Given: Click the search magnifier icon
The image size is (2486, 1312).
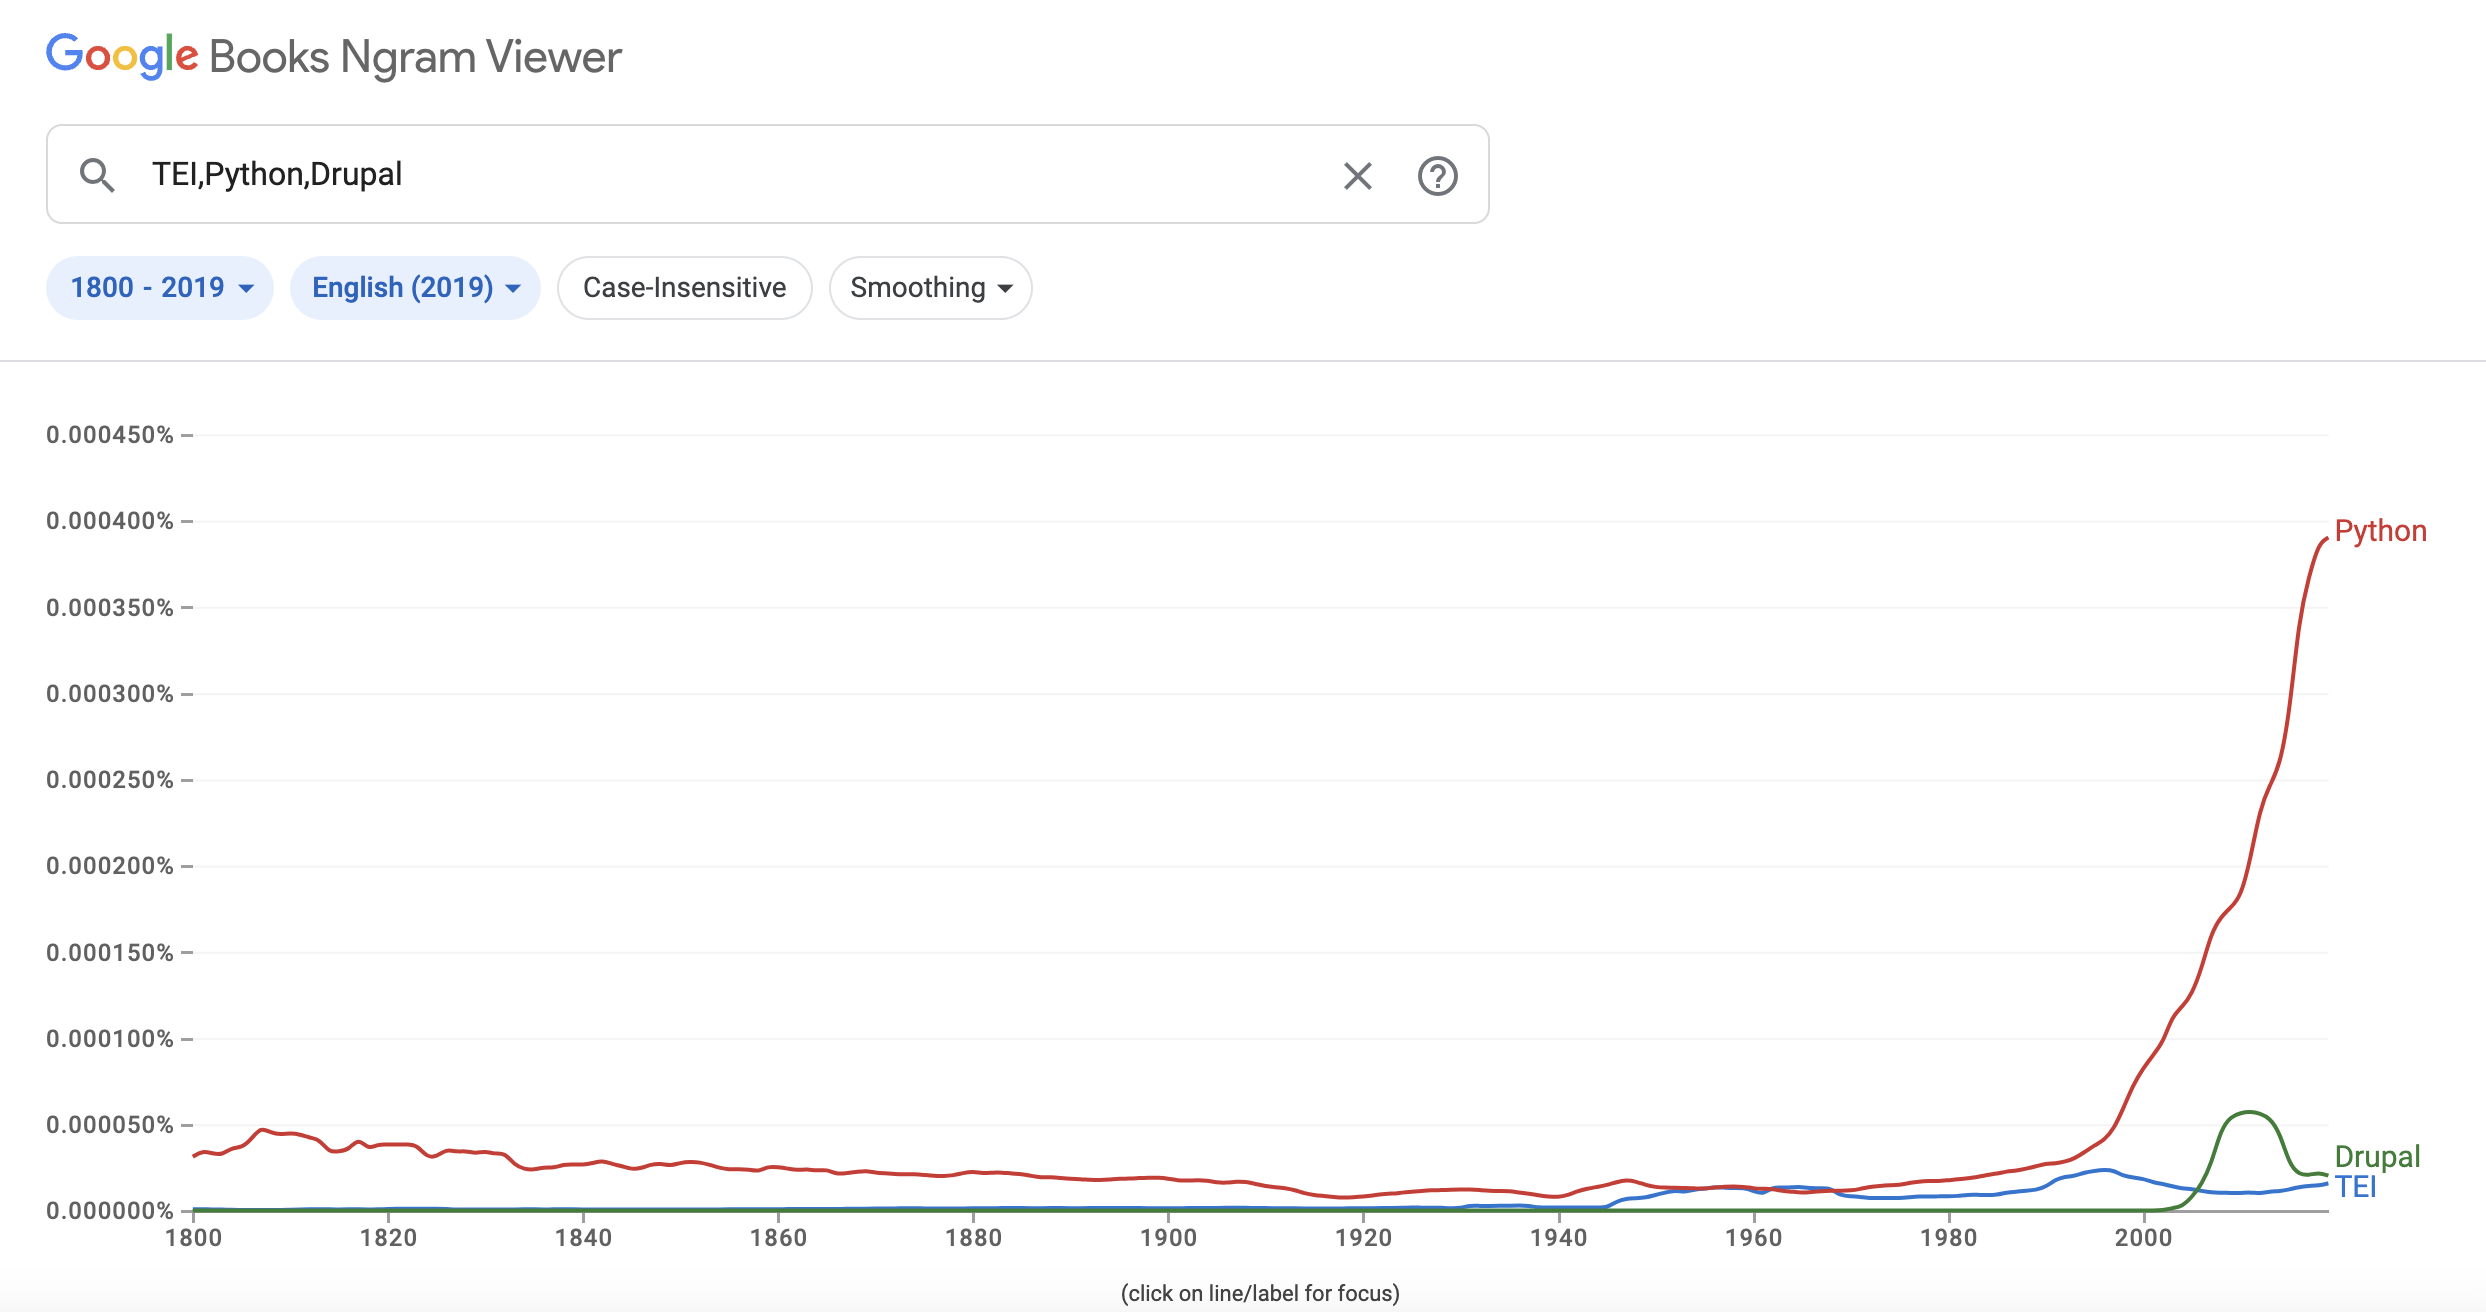Looking at the screenshot, I should click(97, 175).
